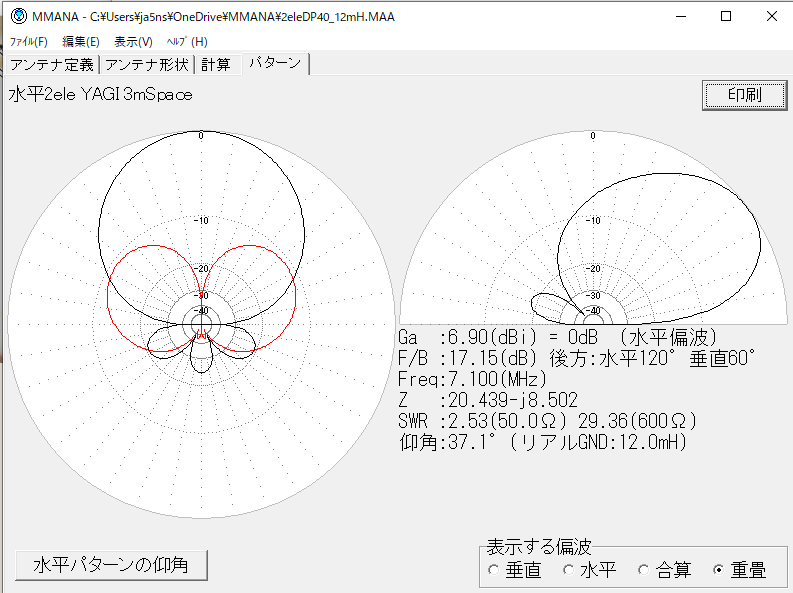Select the 水平 polarization radio button
The image size is (793, 593).
coord(590,570)
